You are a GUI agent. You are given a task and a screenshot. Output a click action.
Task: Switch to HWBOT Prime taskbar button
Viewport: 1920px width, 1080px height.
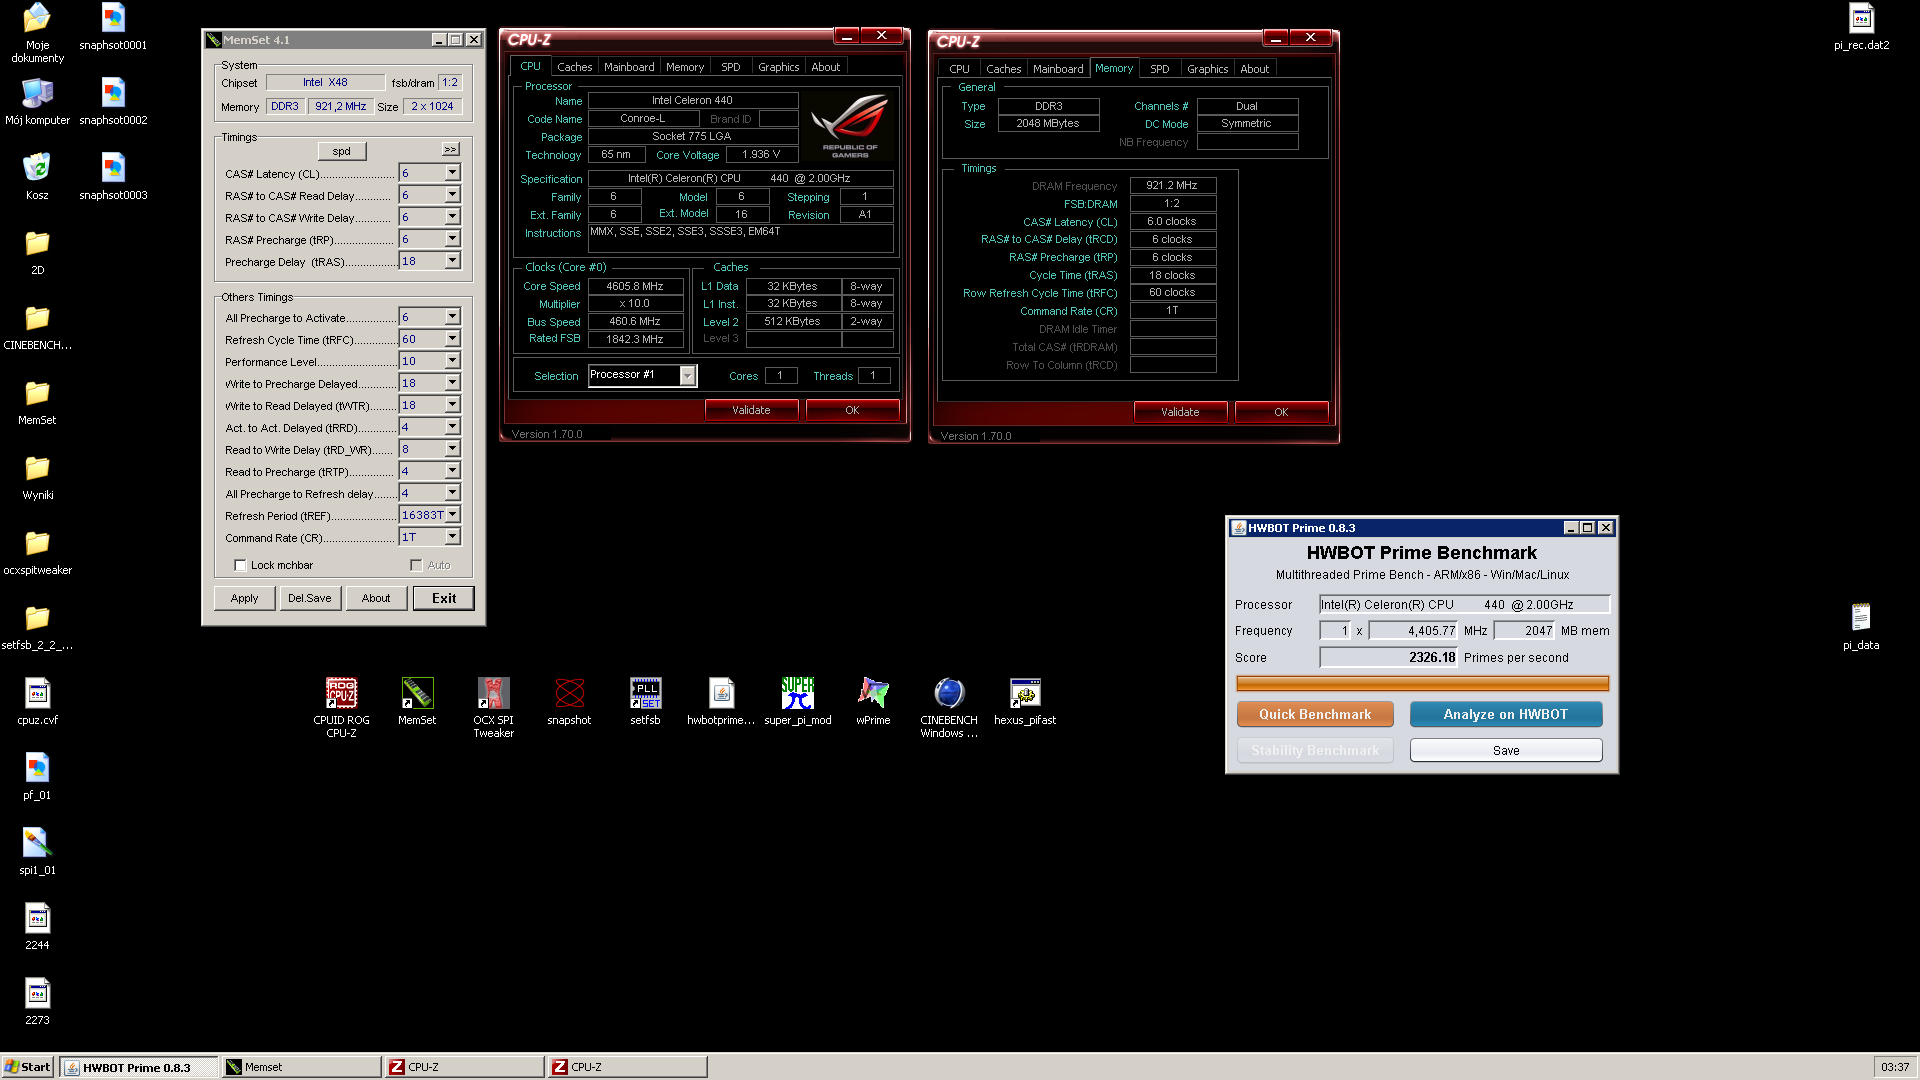point(139,1067)
